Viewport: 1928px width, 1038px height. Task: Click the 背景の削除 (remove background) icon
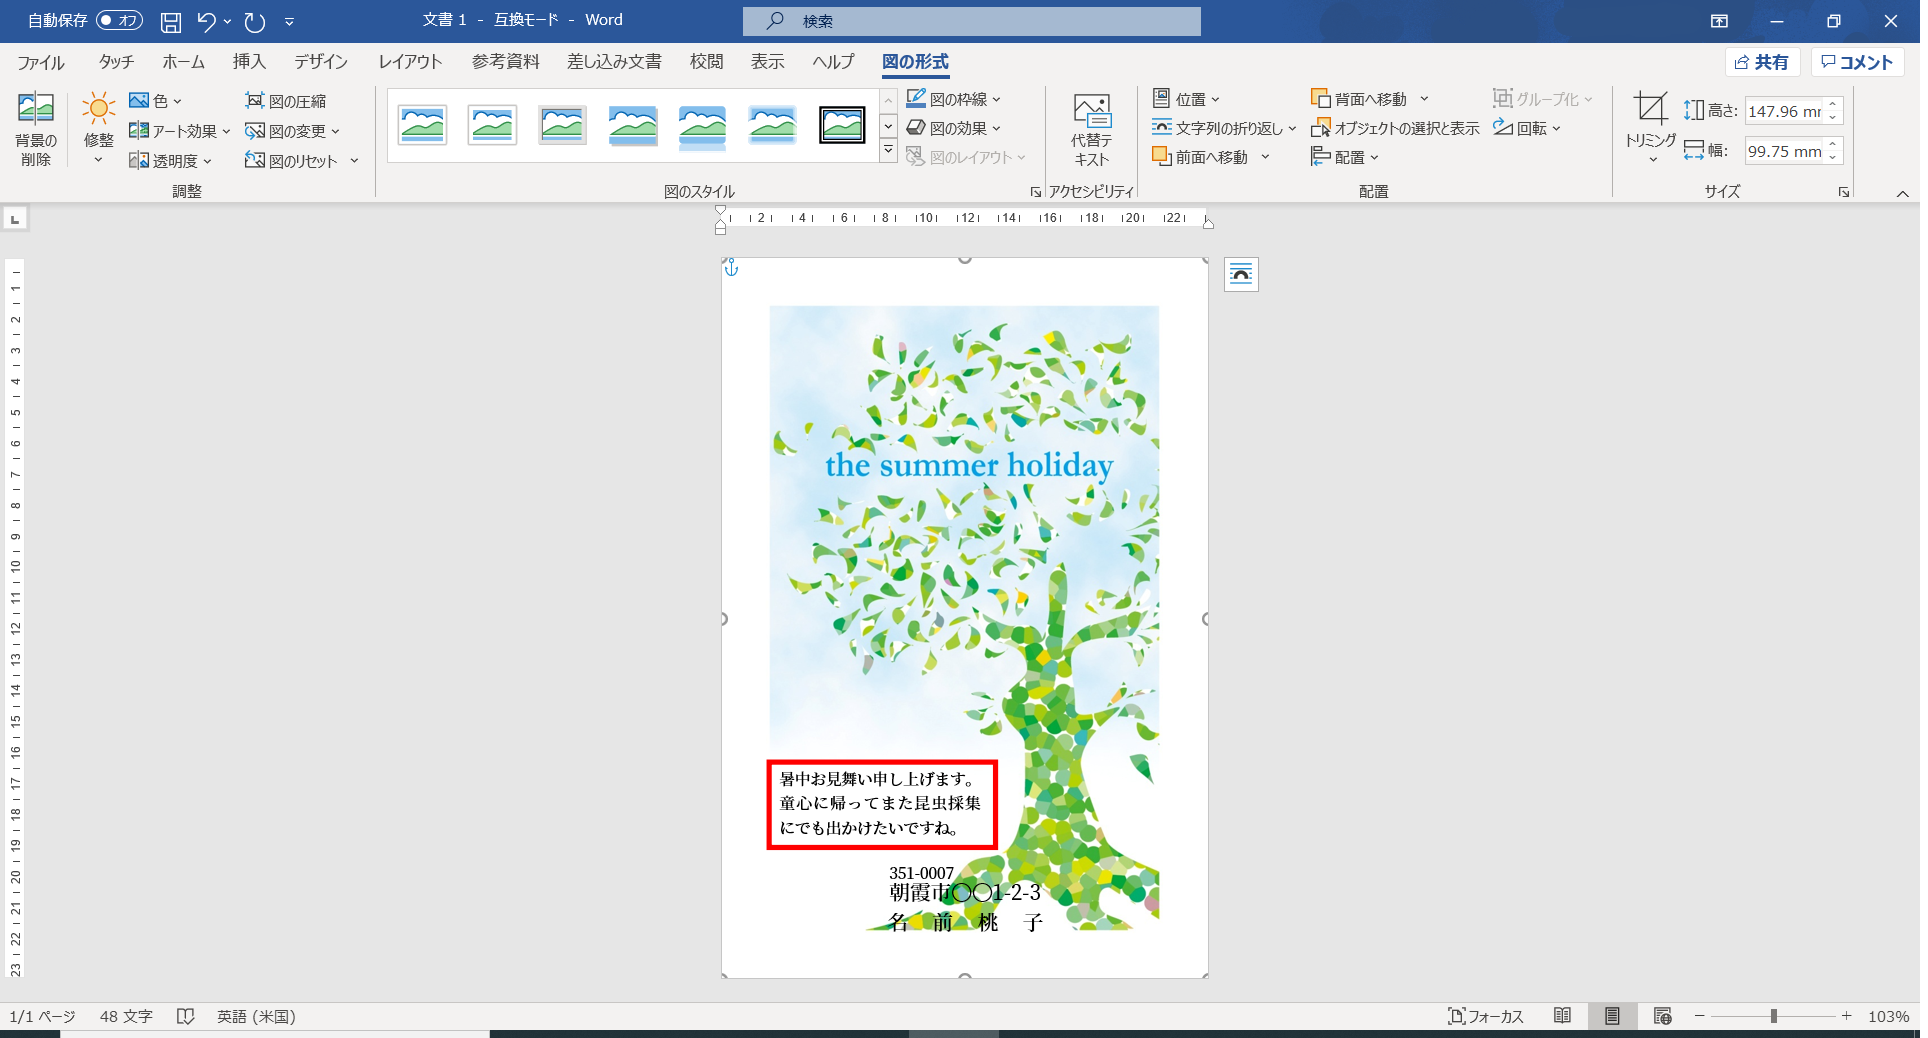[x=35, y=129]
